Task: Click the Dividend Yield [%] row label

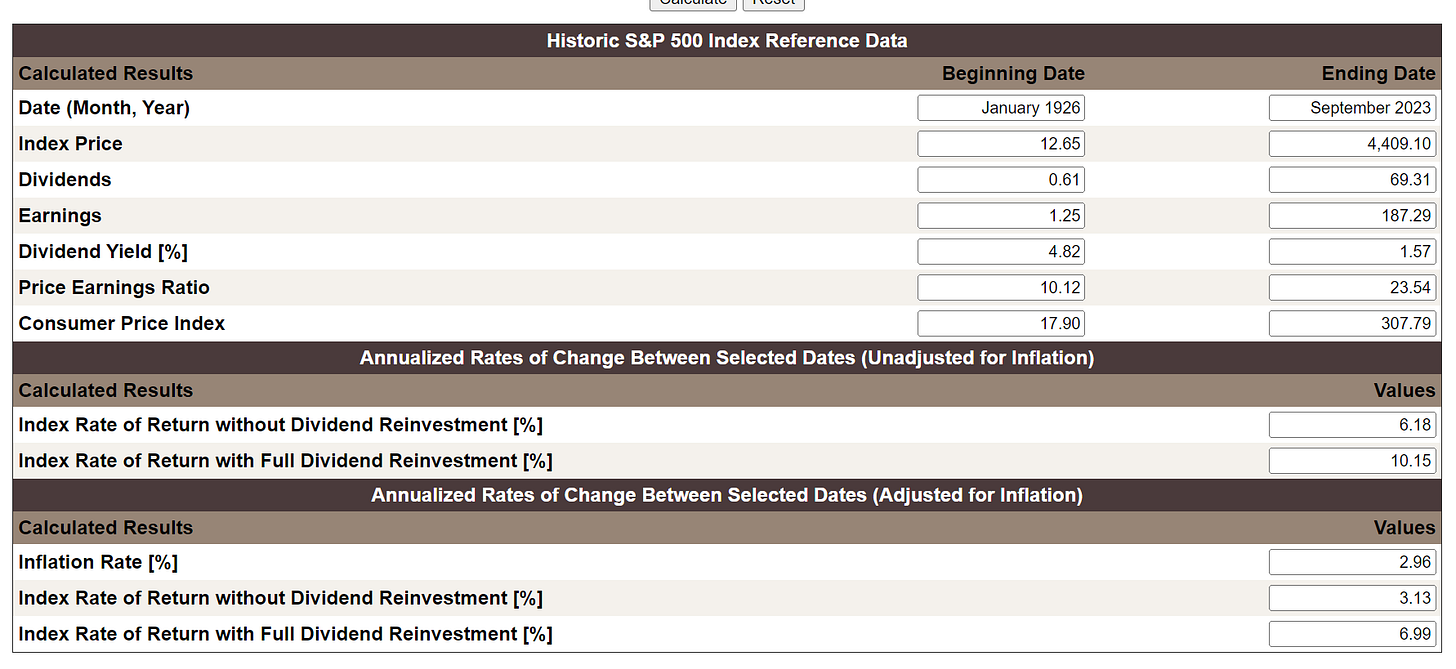Action: tap(103, 252)
